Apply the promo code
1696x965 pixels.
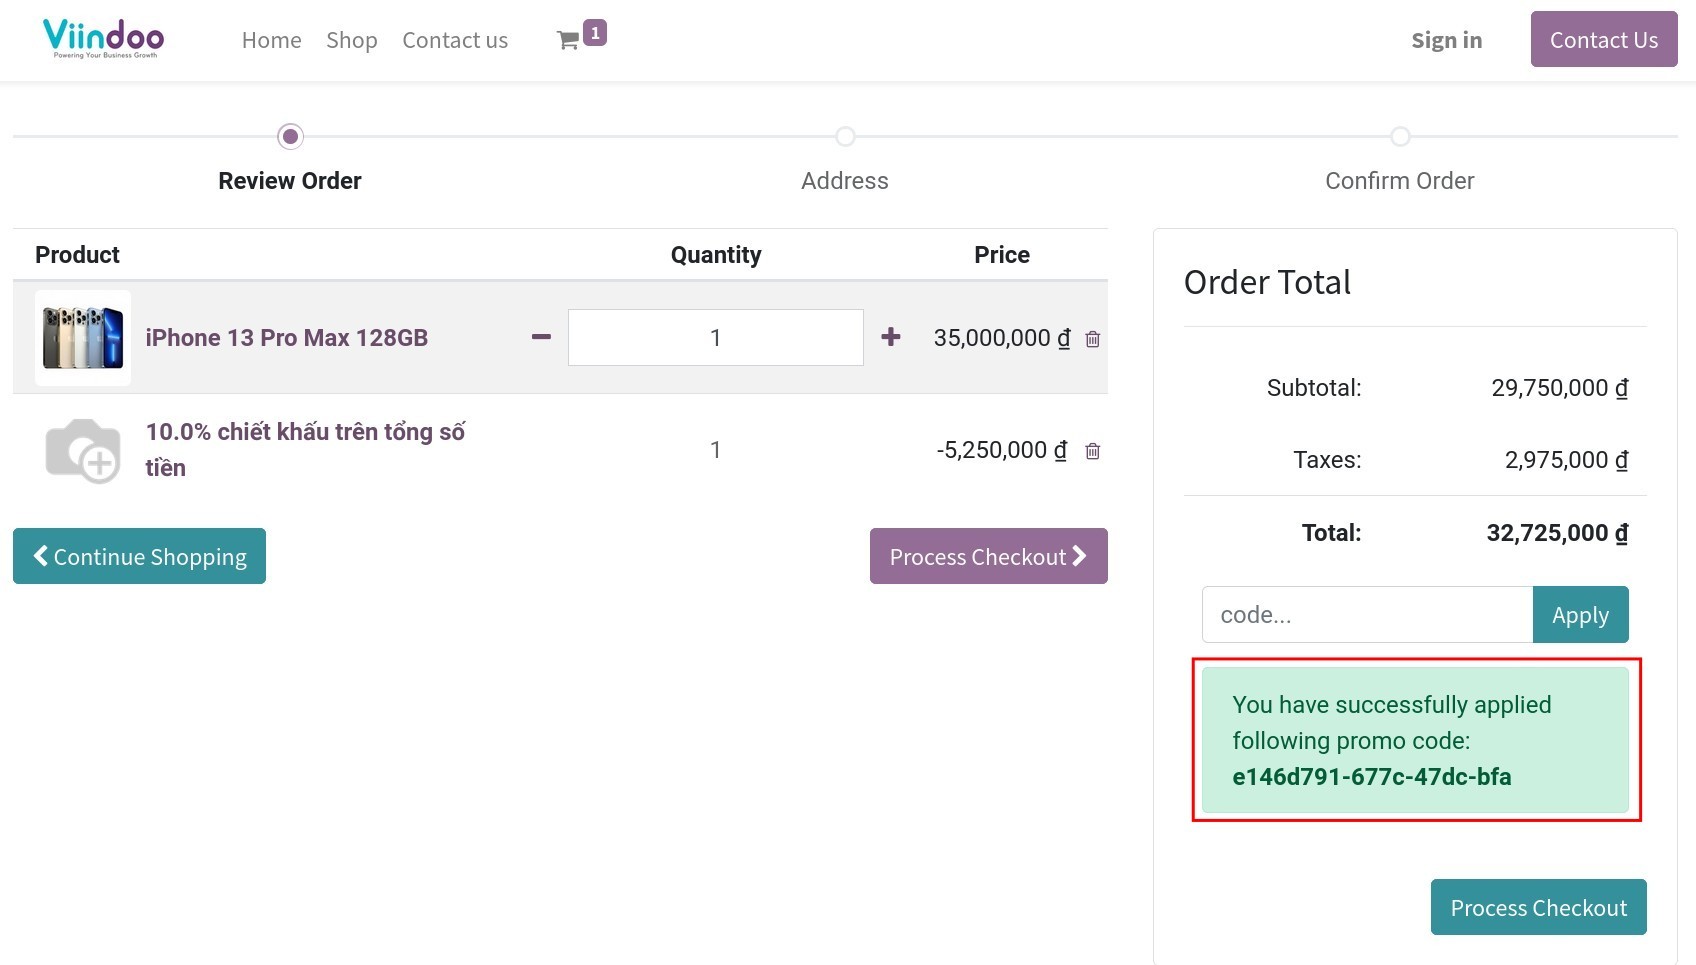coord(1580,615)
